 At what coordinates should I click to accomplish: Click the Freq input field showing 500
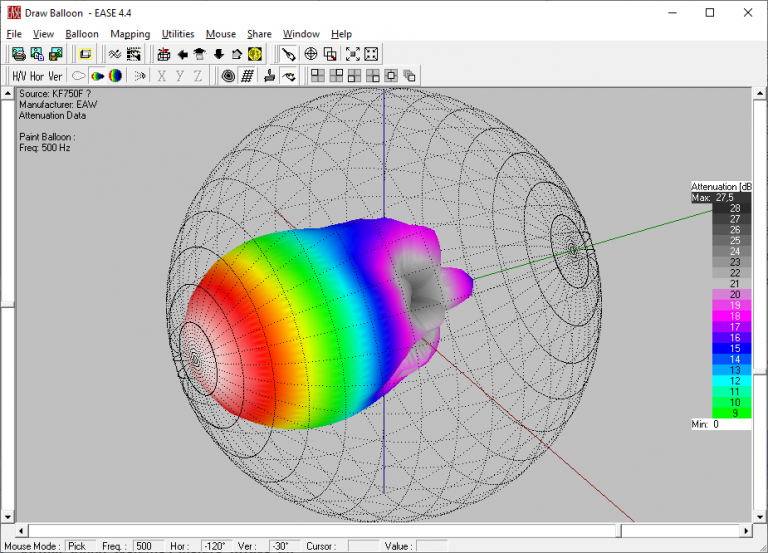pyautogui.click(x=149, y=546)
